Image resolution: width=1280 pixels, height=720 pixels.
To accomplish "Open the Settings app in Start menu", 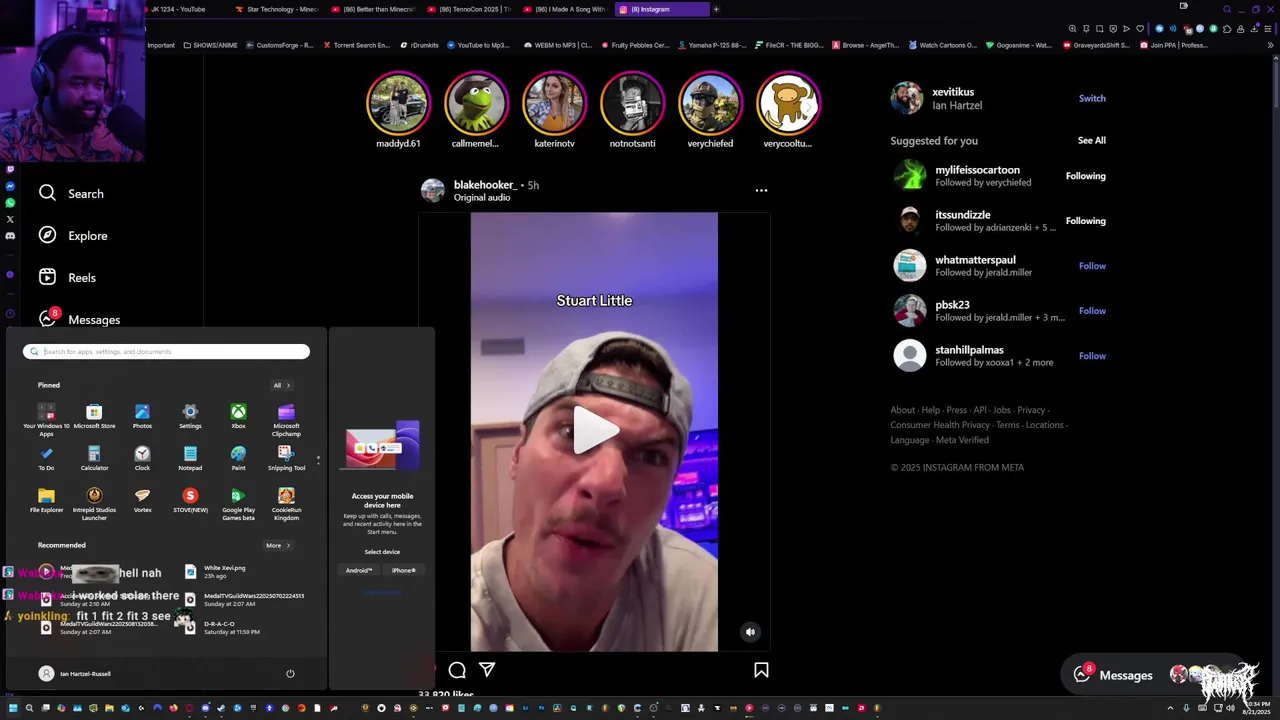I will click(190, 416).
